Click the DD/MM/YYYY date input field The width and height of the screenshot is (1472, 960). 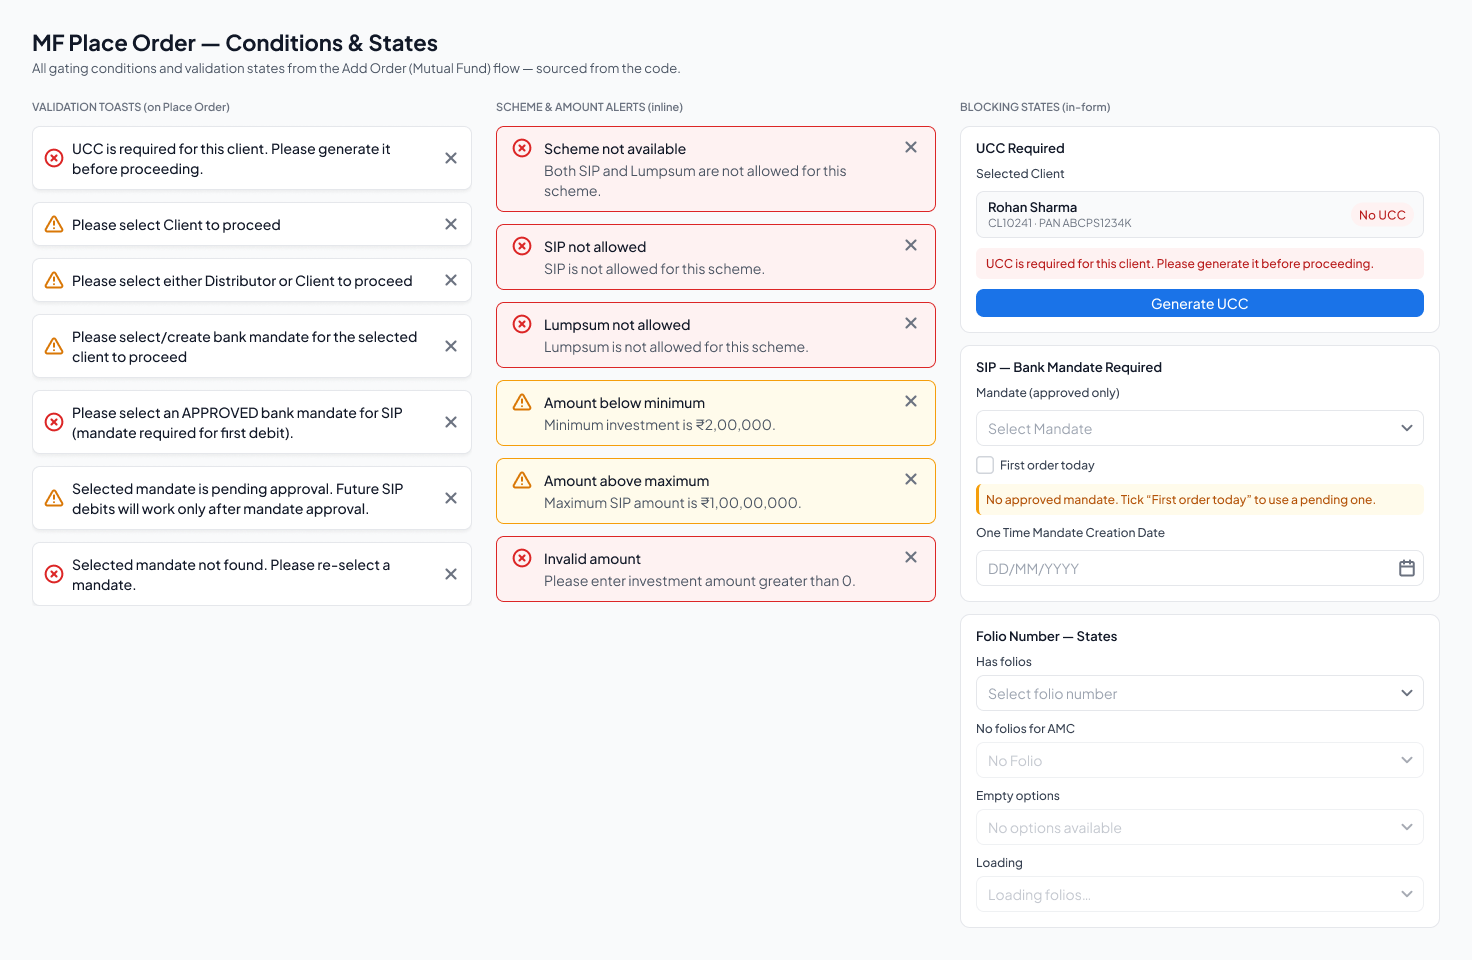click(x=1200, y=568)
